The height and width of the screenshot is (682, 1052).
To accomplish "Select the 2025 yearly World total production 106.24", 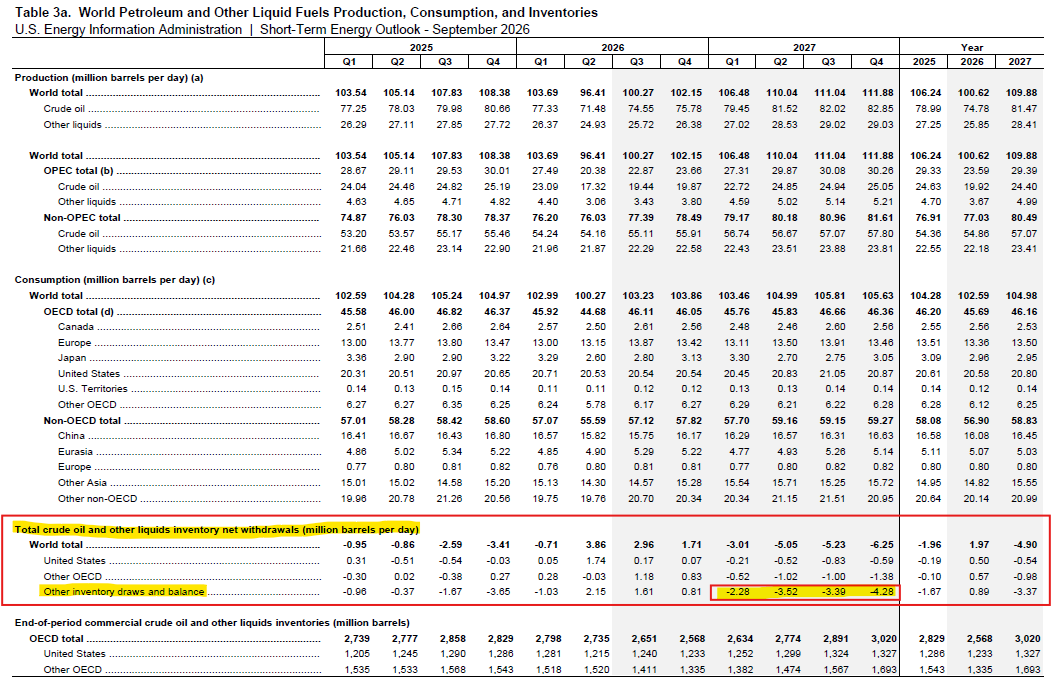I will (x=925, y=93).
